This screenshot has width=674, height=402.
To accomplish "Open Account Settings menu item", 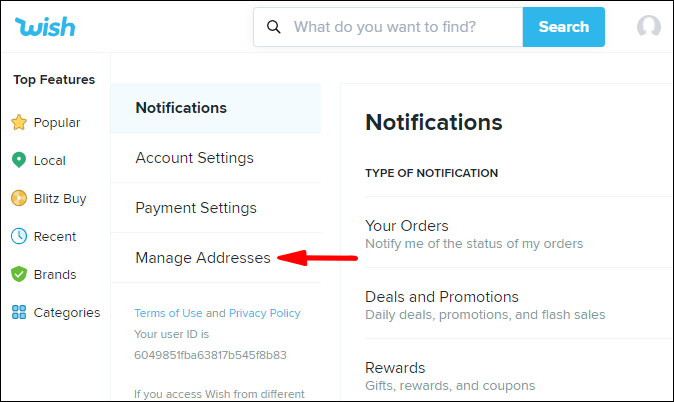I will pyautogui.click(x=194, y=158).
